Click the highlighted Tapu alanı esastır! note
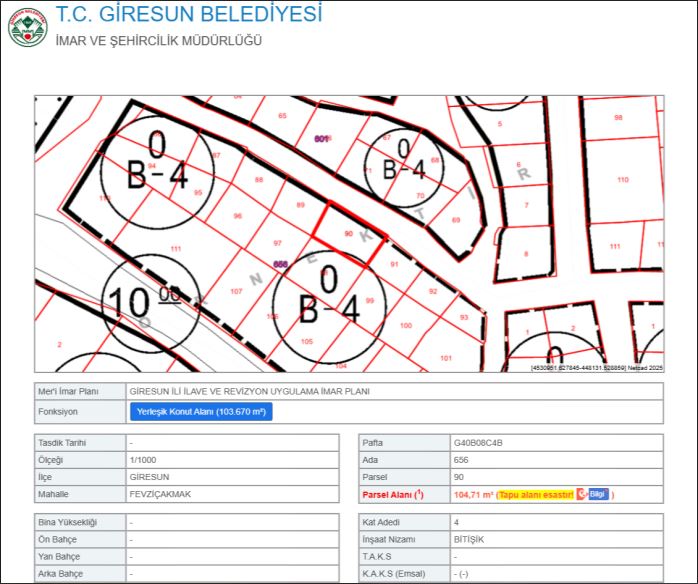The image size is (698, 584). (x=536, y=494)
